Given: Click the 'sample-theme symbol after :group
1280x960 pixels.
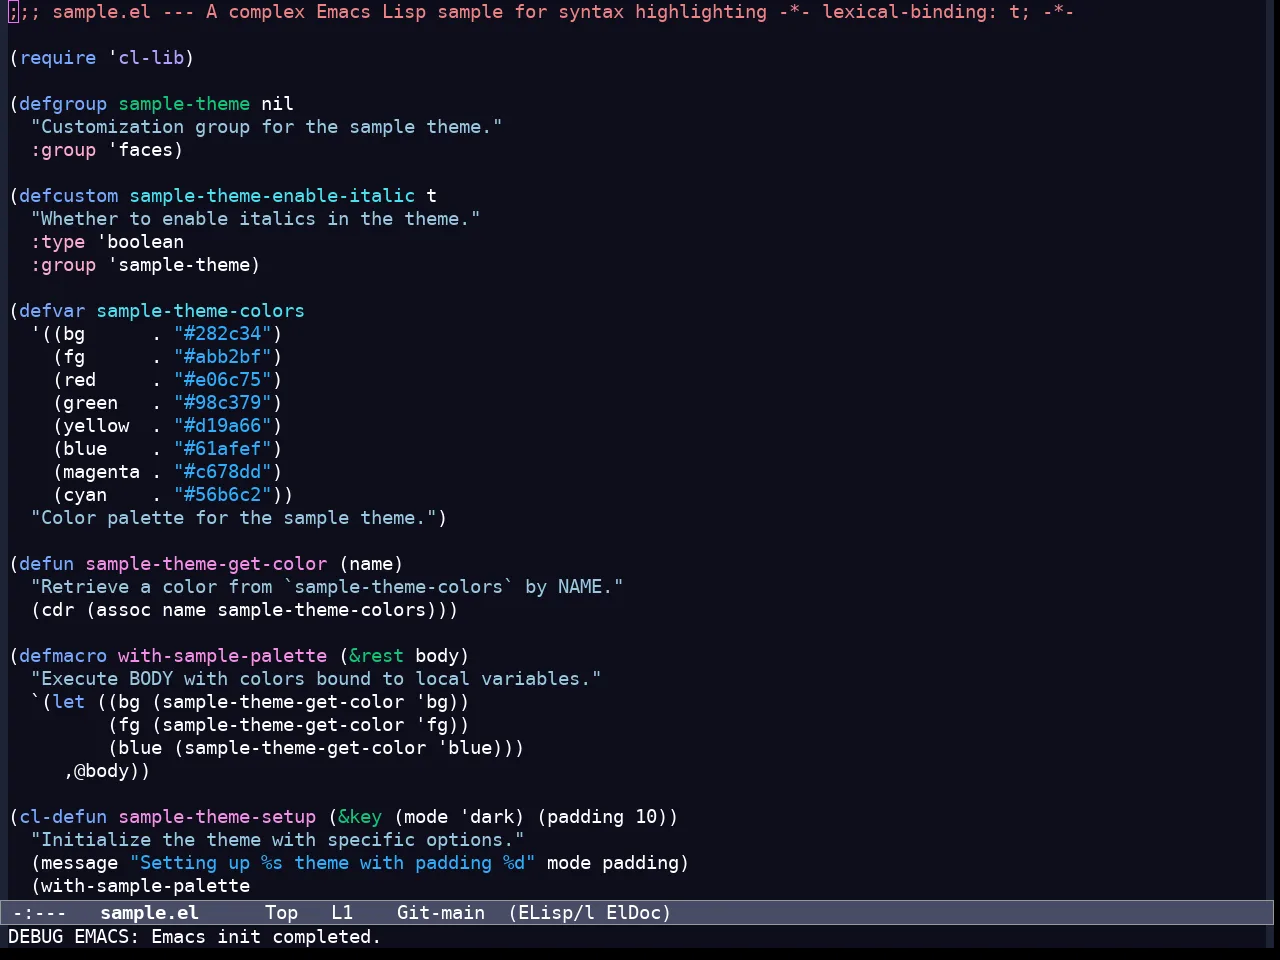Looking at the screenshot, I should (179, 264).
